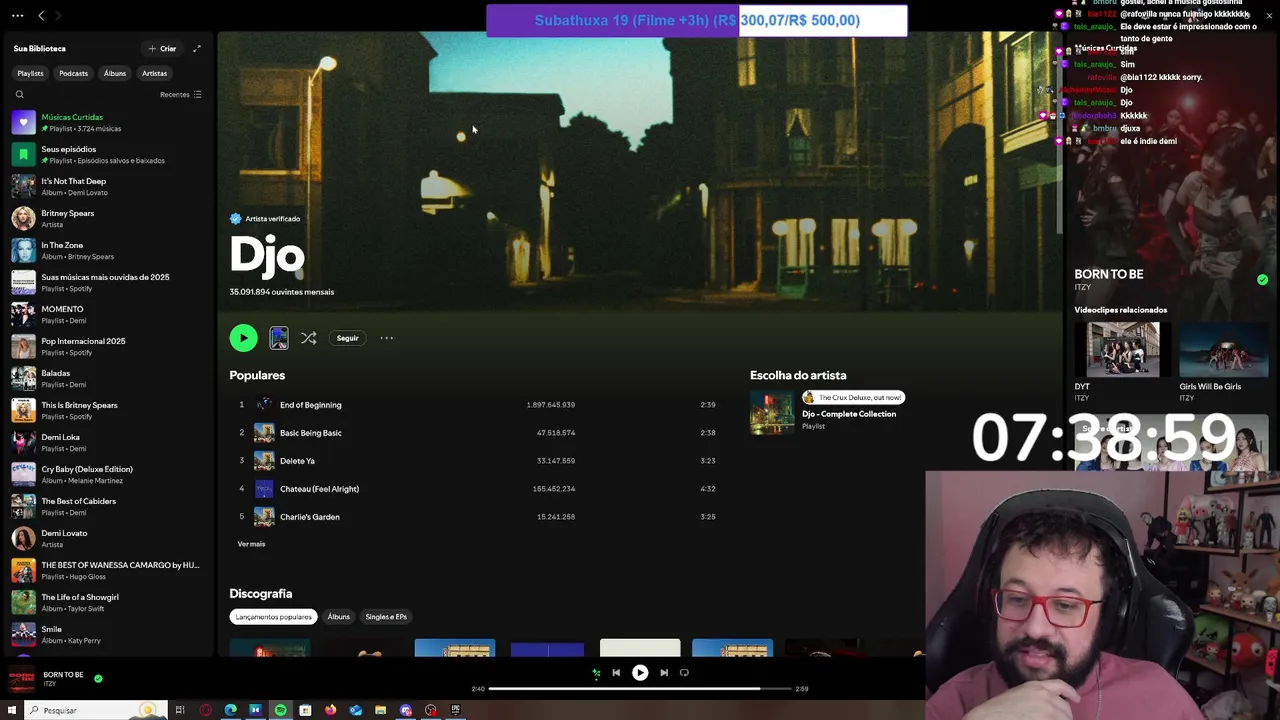This screenshot has width=1280, height=720.
Task: Filter library by Artistas
Action: pyautogui.click(x=154, y=73)
